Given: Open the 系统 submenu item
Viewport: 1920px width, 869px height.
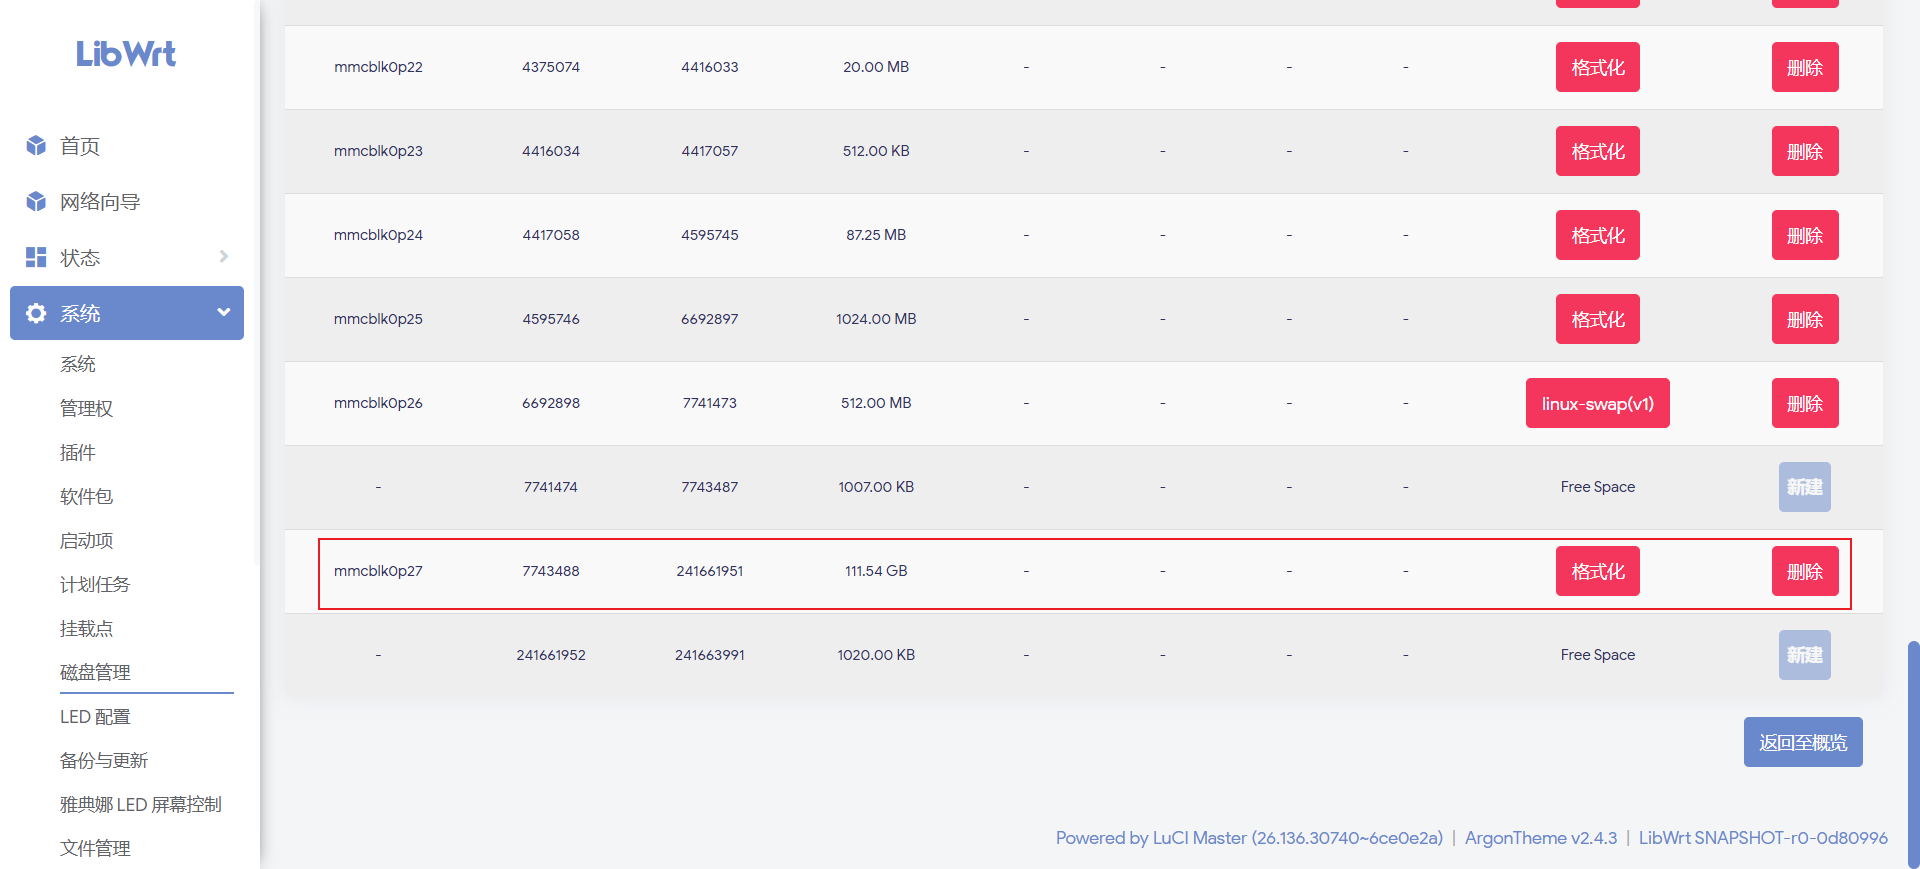Looking at the screenshot, I should coord(78,364).
